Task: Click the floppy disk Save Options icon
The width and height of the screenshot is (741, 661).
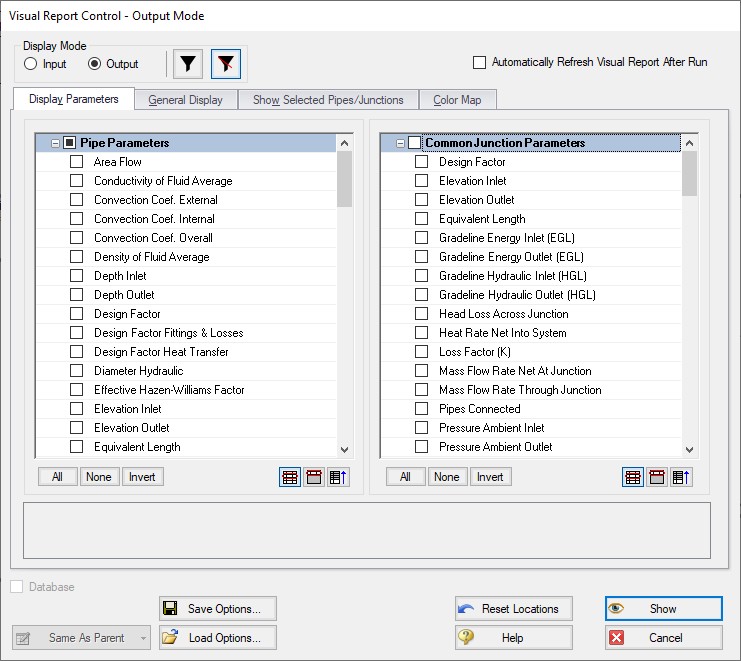Action: tap(170, 608)
